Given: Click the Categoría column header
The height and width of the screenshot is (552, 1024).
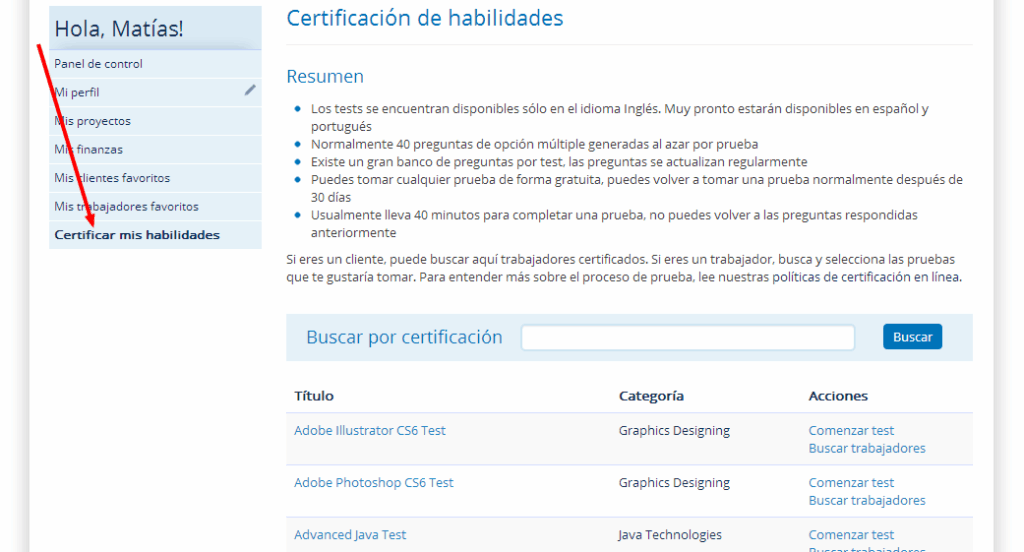Looking at the screenshot, I should point(651,396).
